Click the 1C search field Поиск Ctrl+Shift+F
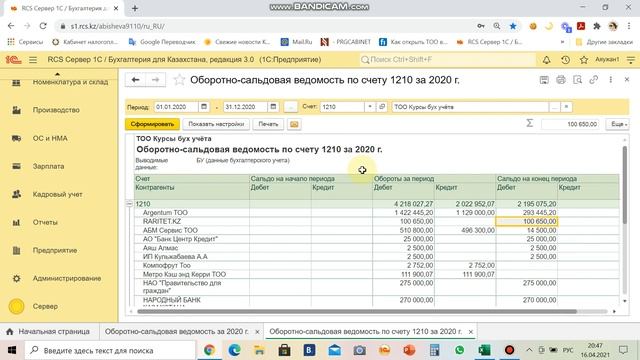 (447, 60)
